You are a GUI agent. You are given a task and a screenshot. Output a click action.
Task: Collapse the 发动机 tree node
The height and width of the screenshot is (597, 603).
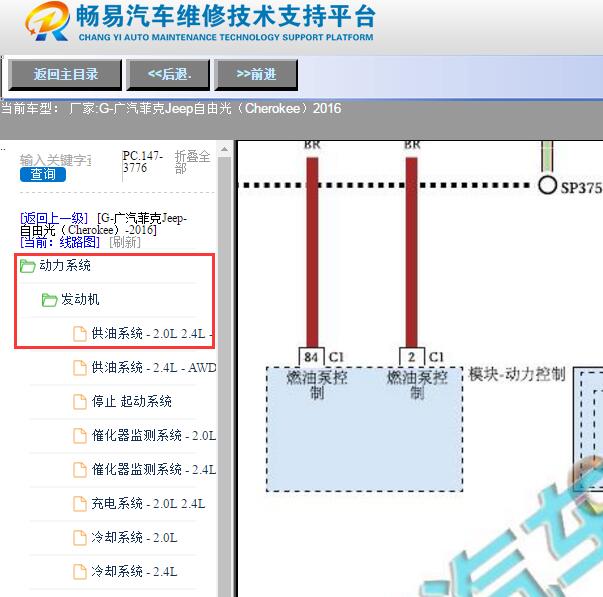pos(80,299)
